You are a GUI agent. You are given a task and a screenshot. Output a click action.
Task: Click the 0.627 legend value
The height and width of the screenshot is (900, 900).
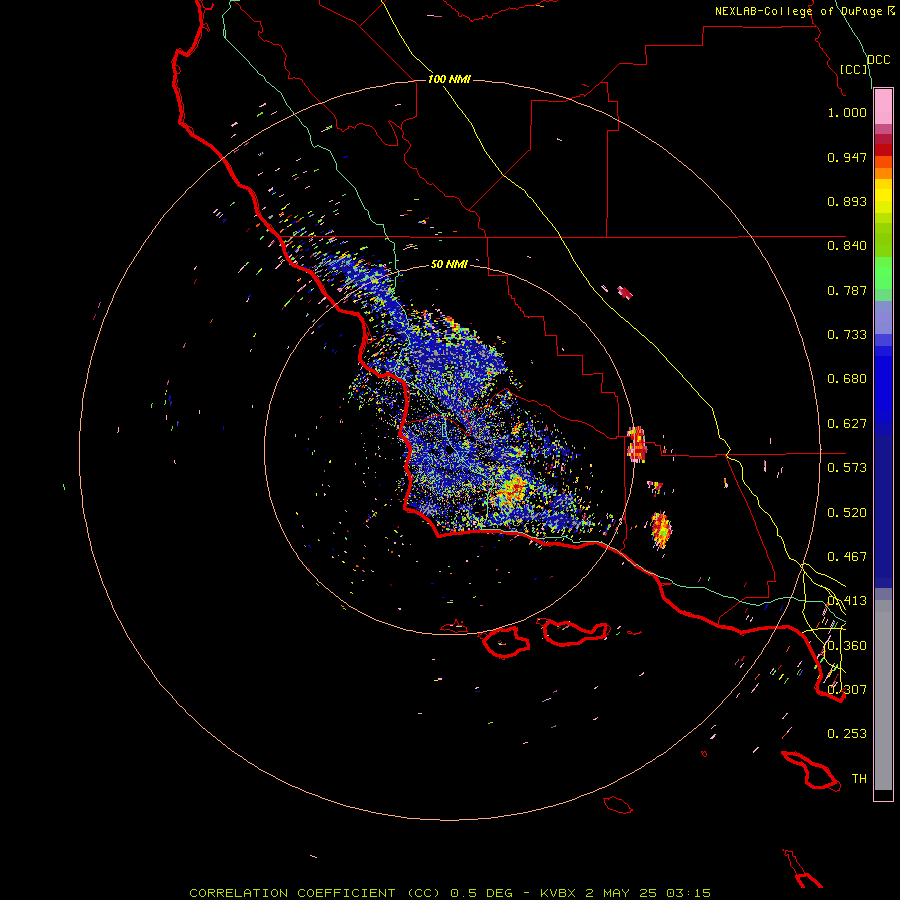(847, 424)
